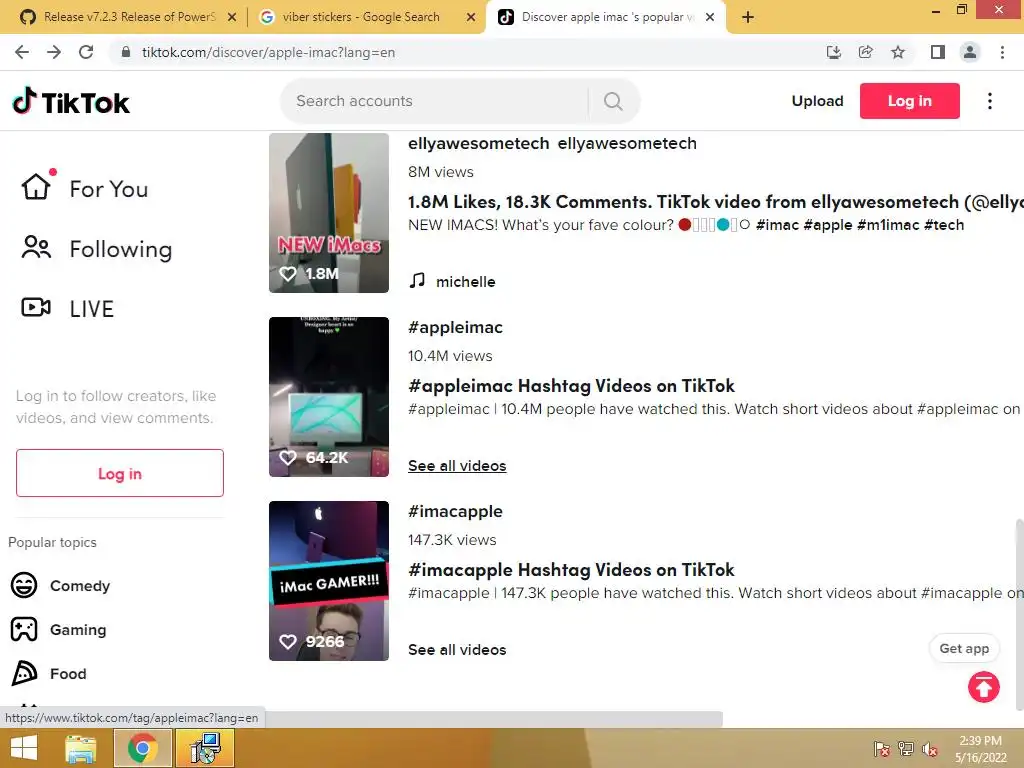Viewport: 1024px width, 768px height.
Task: Click the Chrome taskbar icon
Action: point(142,748)
